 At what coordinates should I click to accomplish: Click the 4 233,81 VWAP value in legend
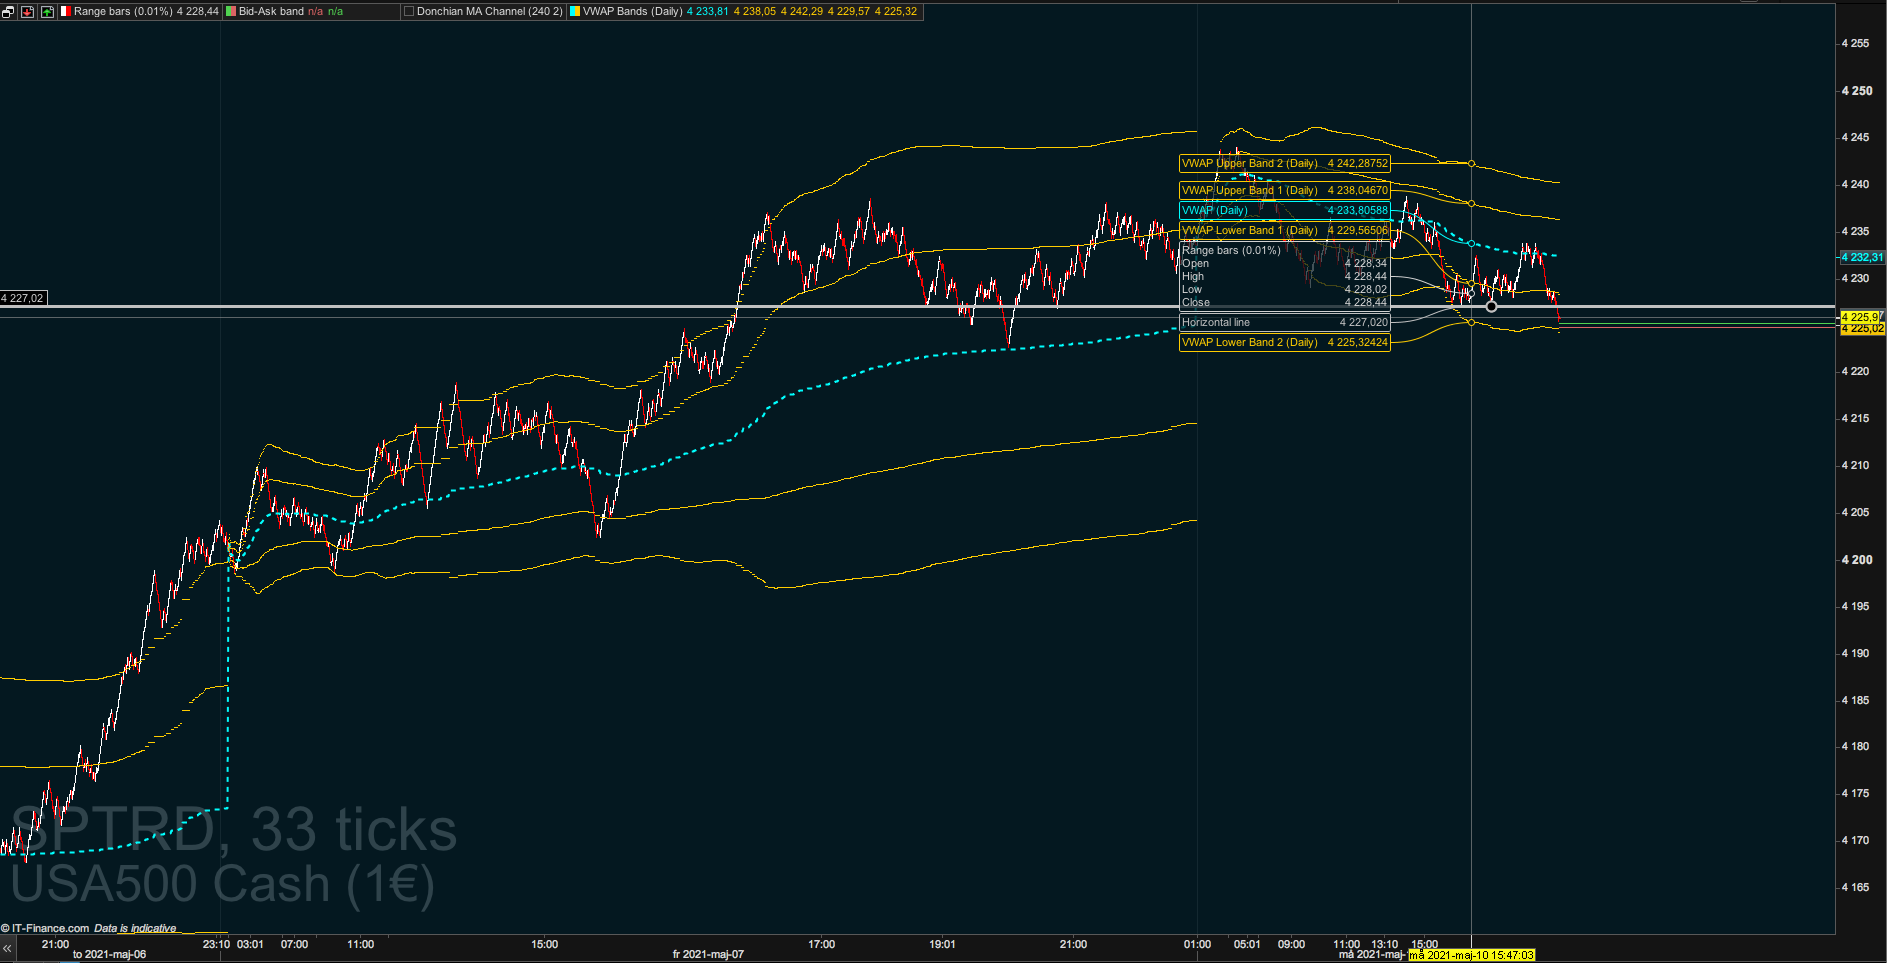tap(708, 12)
